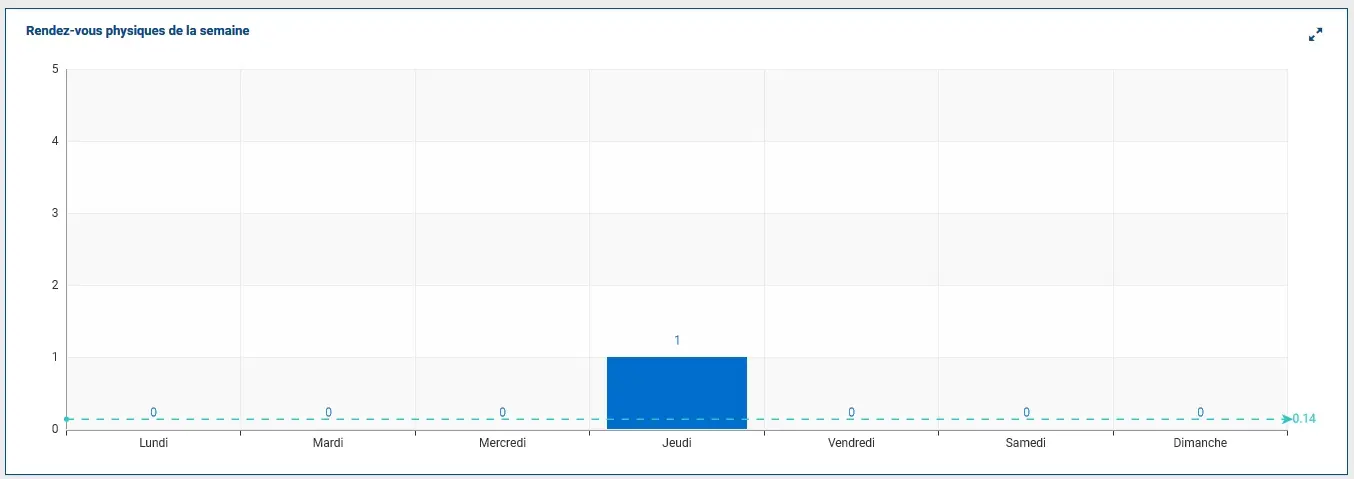Click the average line arrowhead marker
Image resolution: width=1354 pixels, height=479 pixels.
[x=1286, y=419]
